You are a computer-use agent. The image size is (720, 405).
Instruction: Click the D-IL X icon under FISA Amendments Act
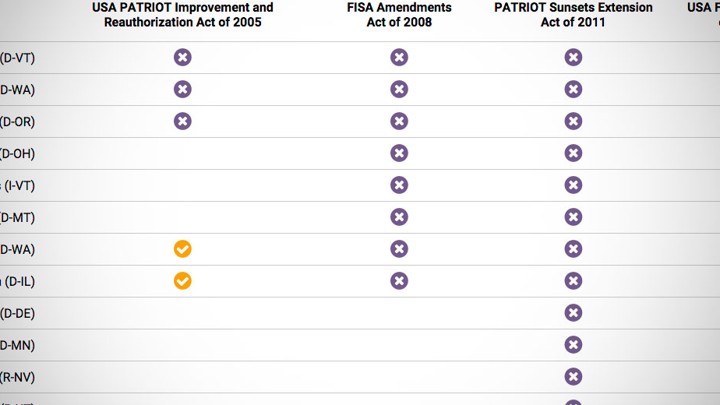coord(399,281)
